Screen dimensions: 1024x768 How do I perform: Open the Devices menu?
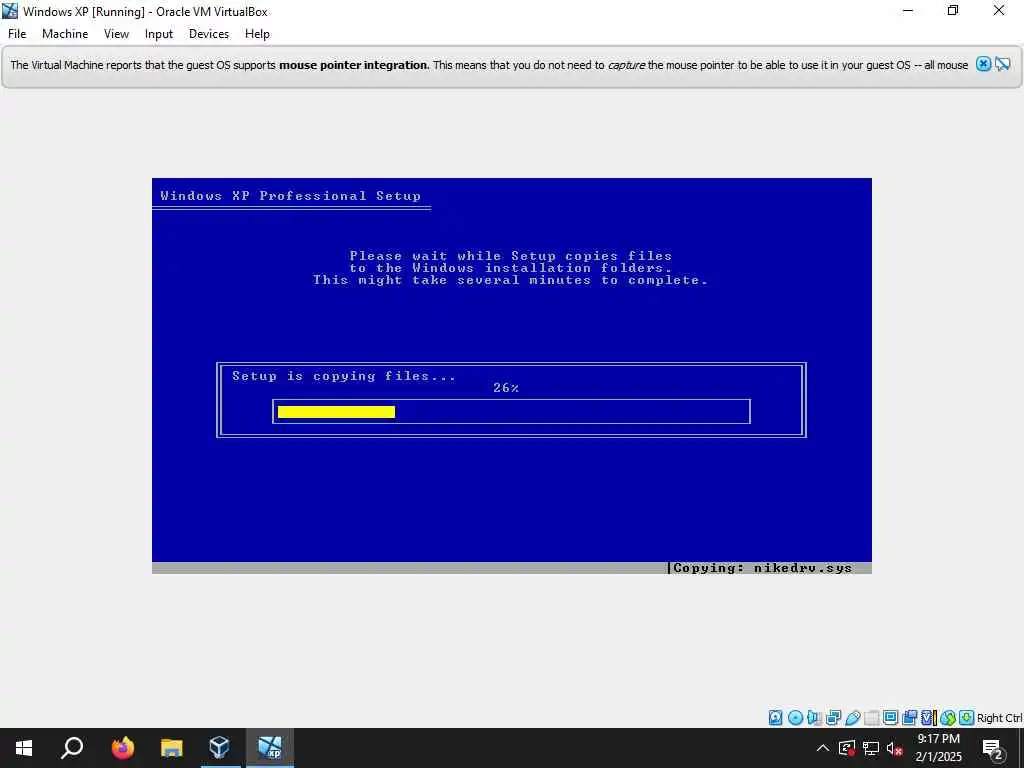[x=209, y=34]
